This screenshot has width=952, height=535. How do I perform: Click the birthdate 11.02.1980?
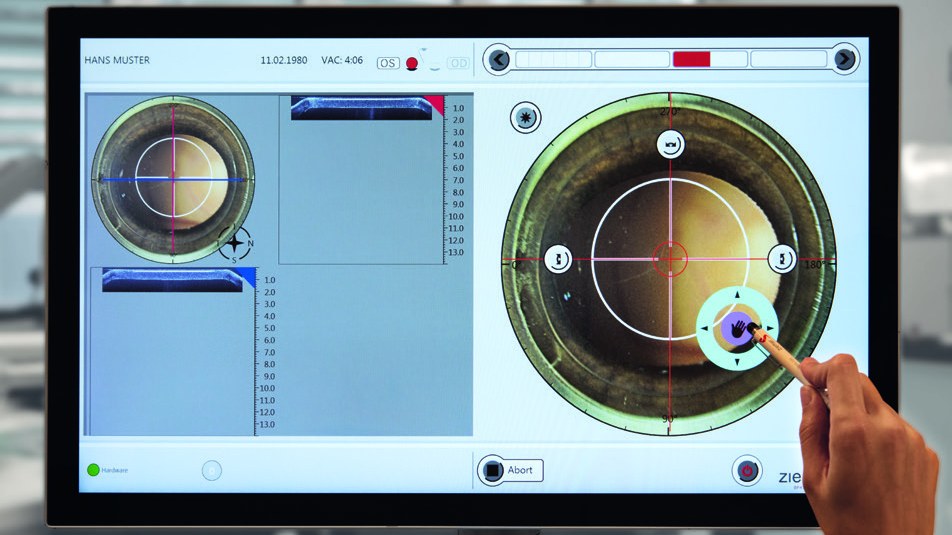[284, 60]
